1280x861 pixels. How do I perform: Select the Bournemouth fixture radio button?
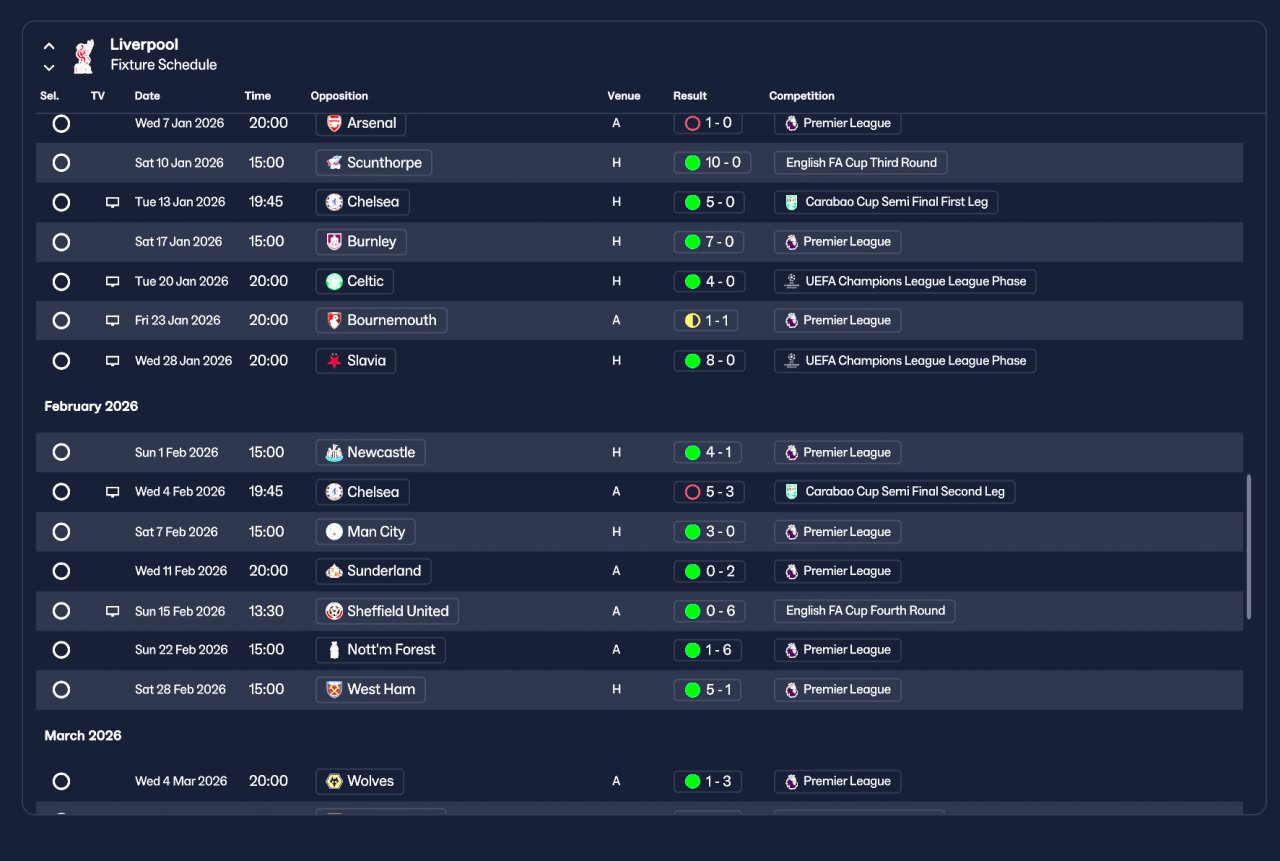click(x=61, y=321)
